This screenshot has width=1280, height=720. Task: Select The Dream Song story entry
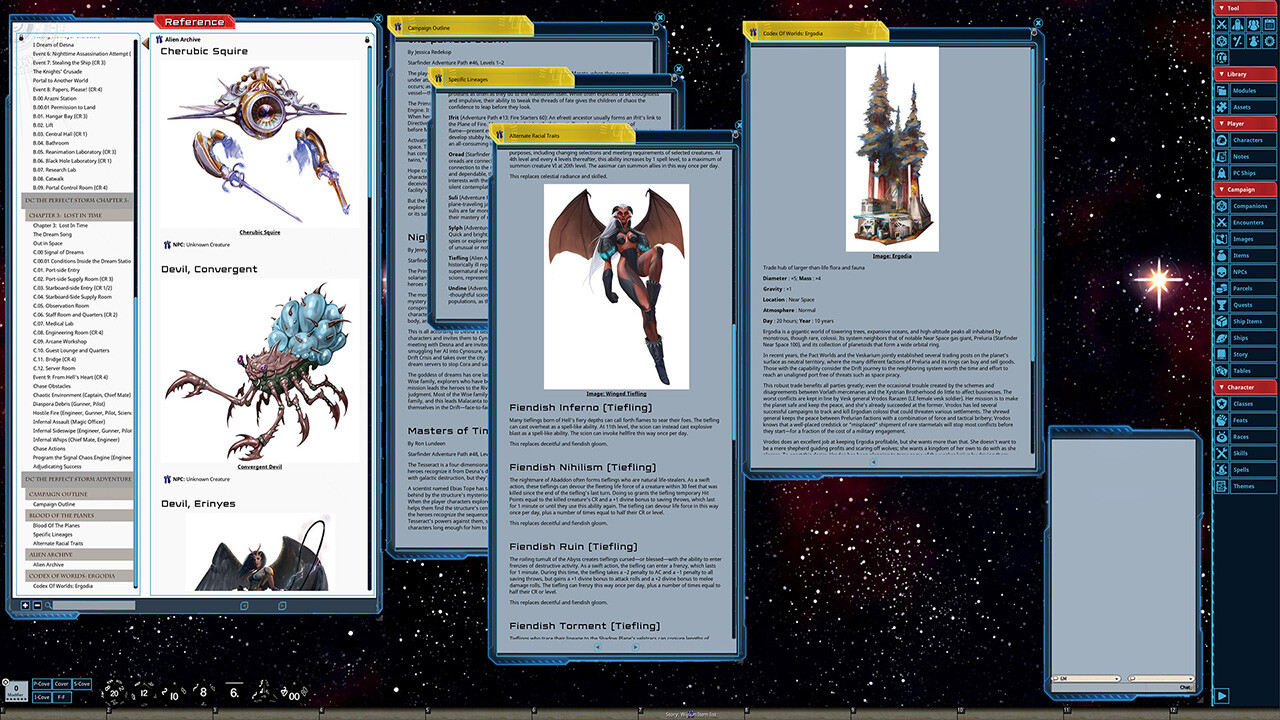pyautogui.click(x=52, y=235)
